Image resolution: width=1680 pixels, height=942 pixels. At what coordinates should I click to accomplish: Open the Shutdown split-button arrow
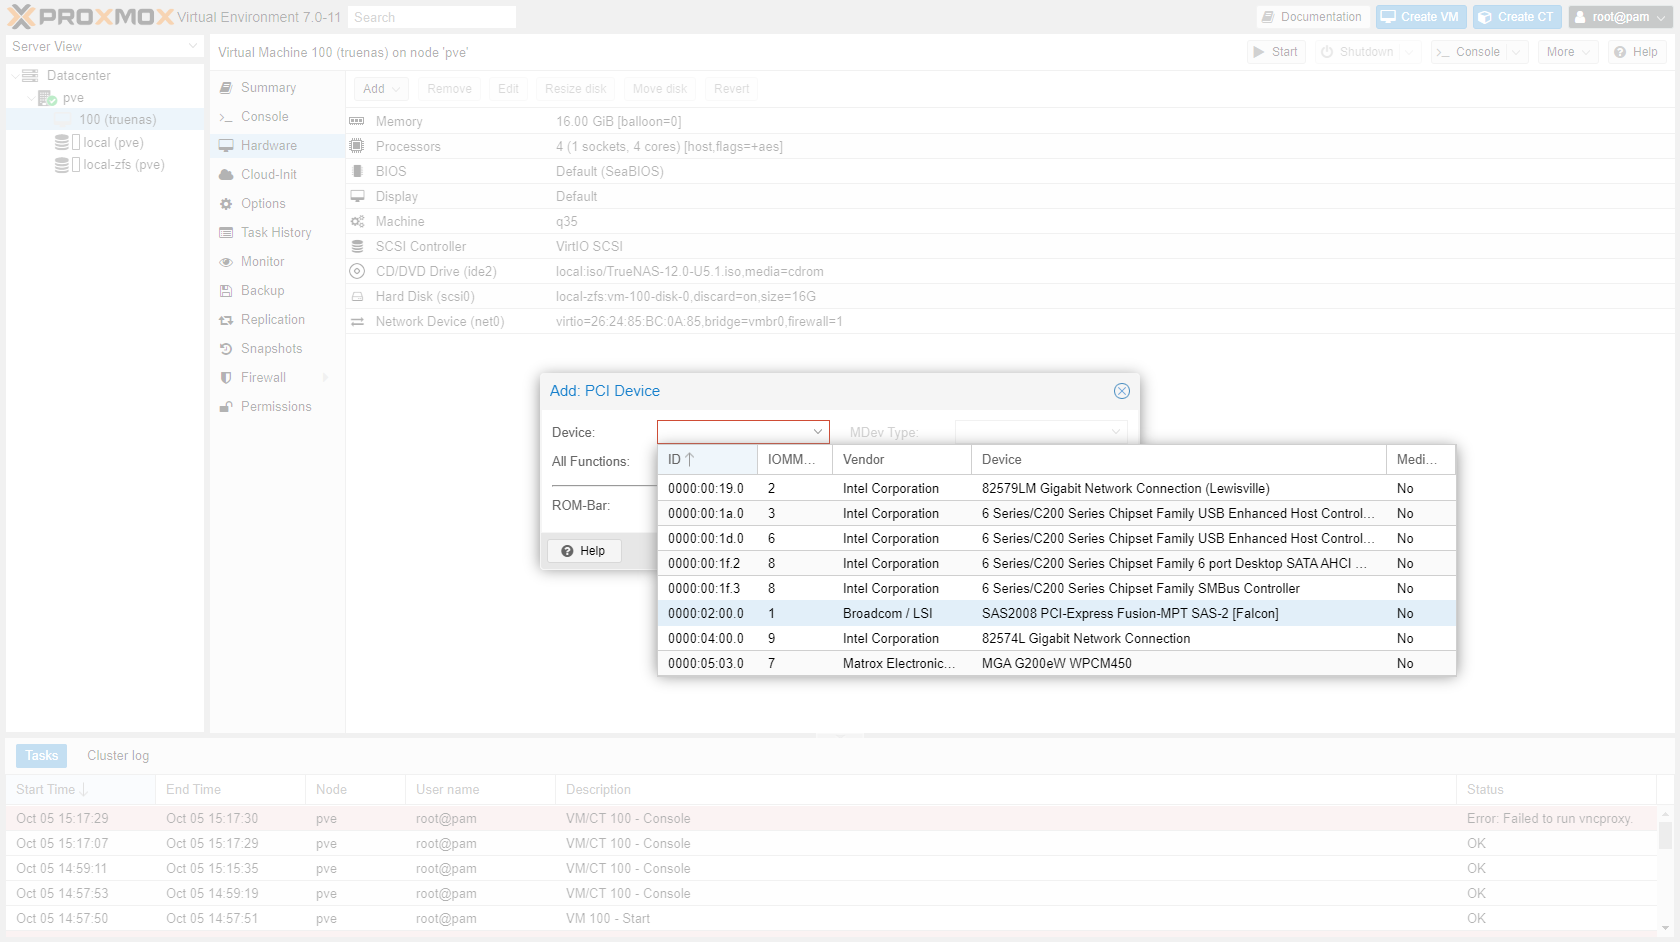pyautogui.click(x=1410, y=52)
